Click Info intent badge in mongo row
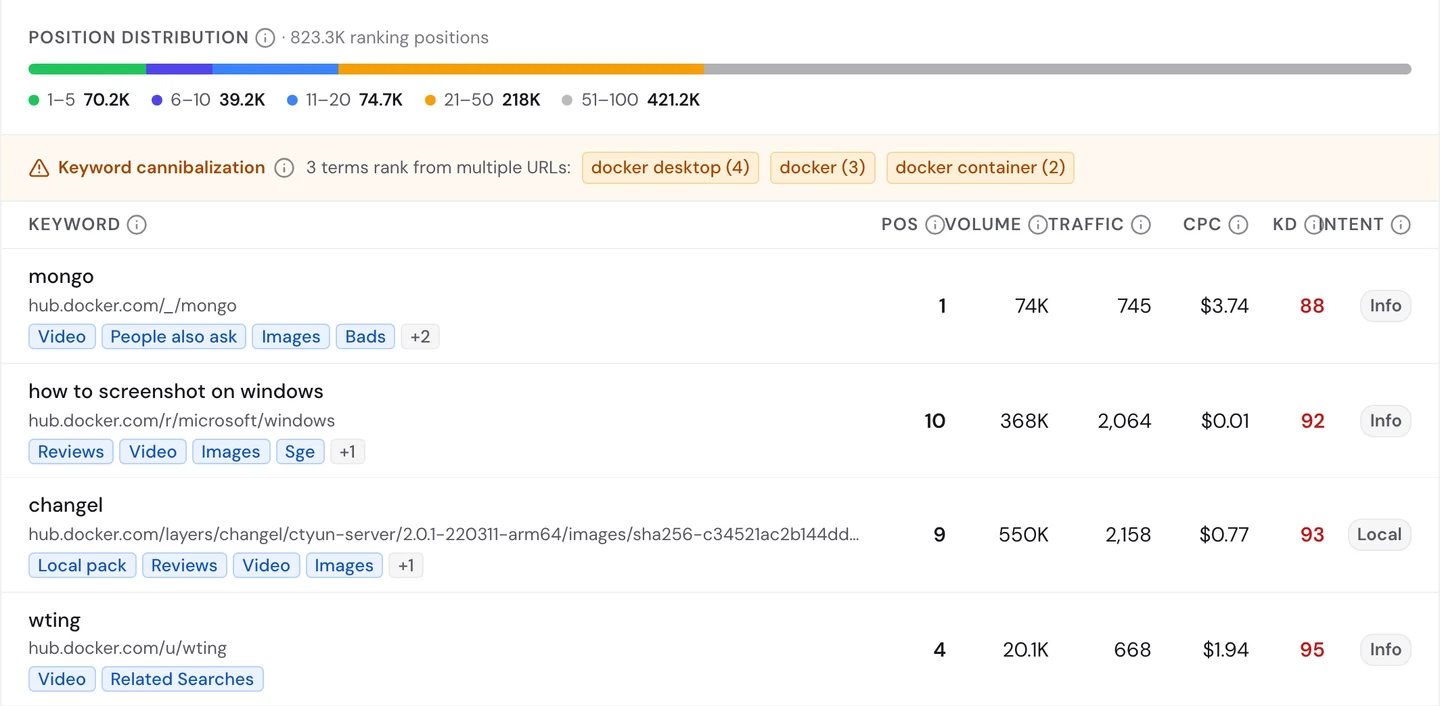The width and height of the screenshot is (1440, 706). point(1385,306)
